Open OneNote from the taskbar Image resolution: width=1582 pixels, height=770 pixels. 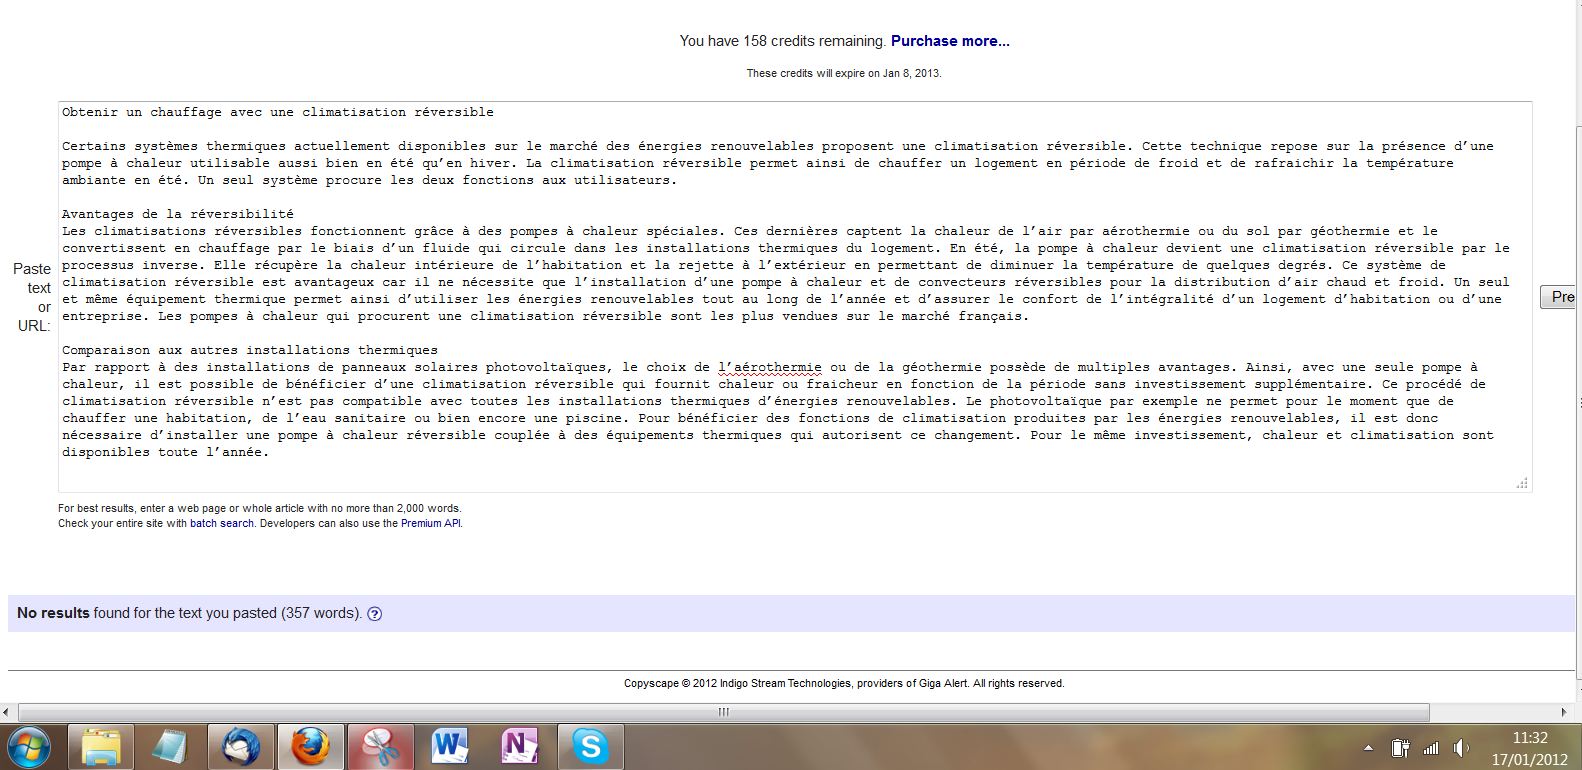tap(520, 747)
